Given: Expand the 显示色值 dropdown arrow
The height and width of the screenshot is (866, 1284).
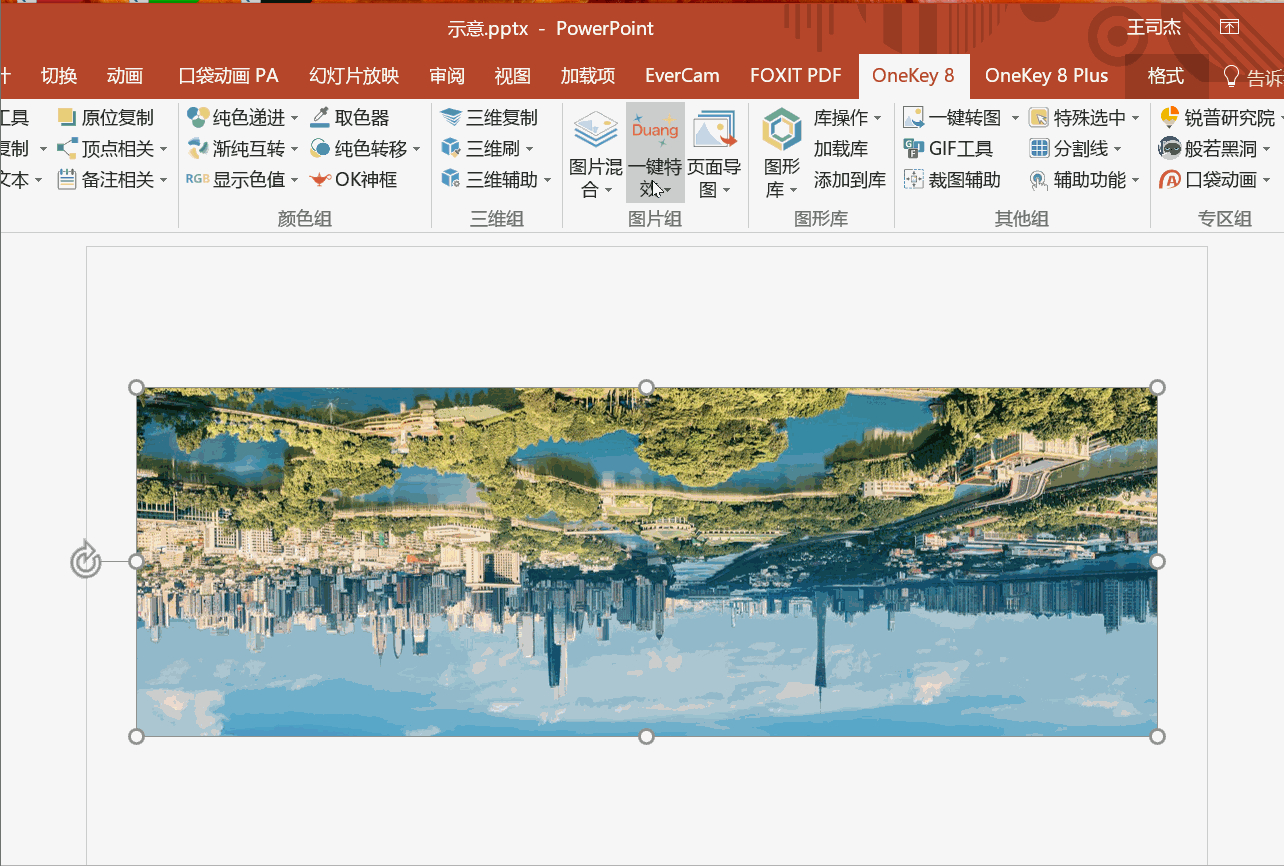Looking at the screenshot, I should (294, 180).
